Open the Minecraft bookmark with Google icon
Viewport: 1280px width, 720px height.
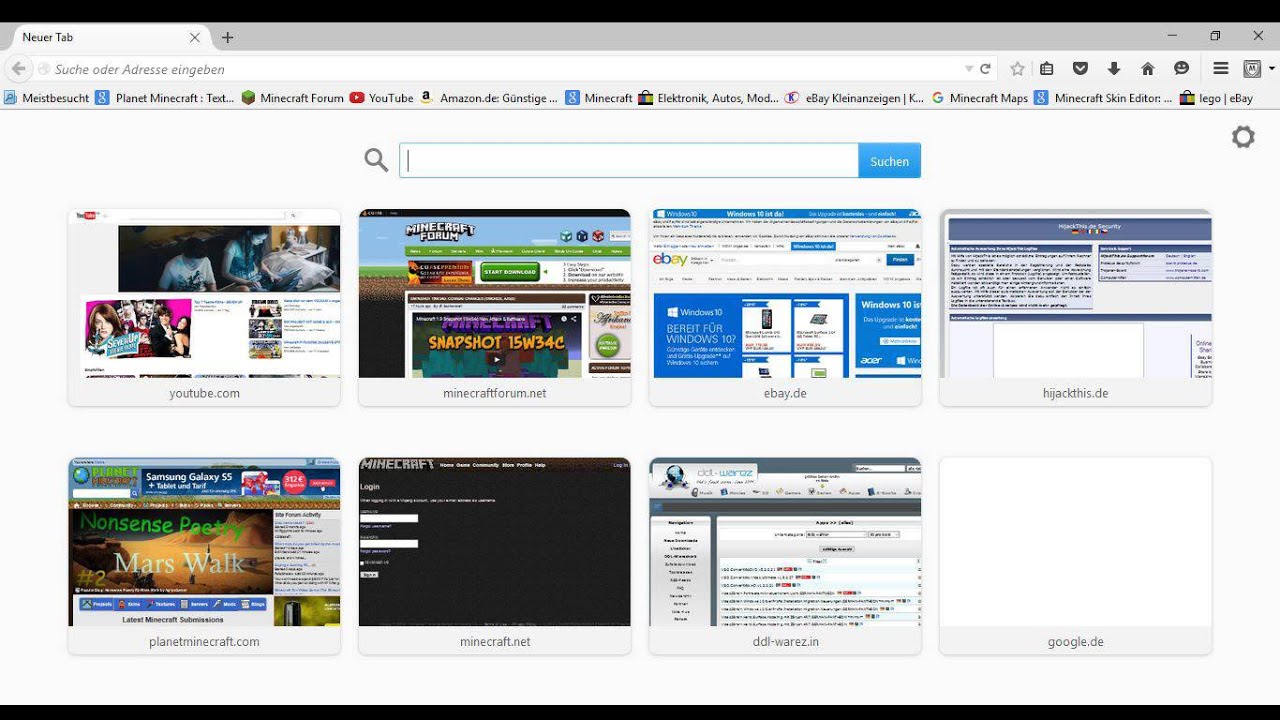599,98
